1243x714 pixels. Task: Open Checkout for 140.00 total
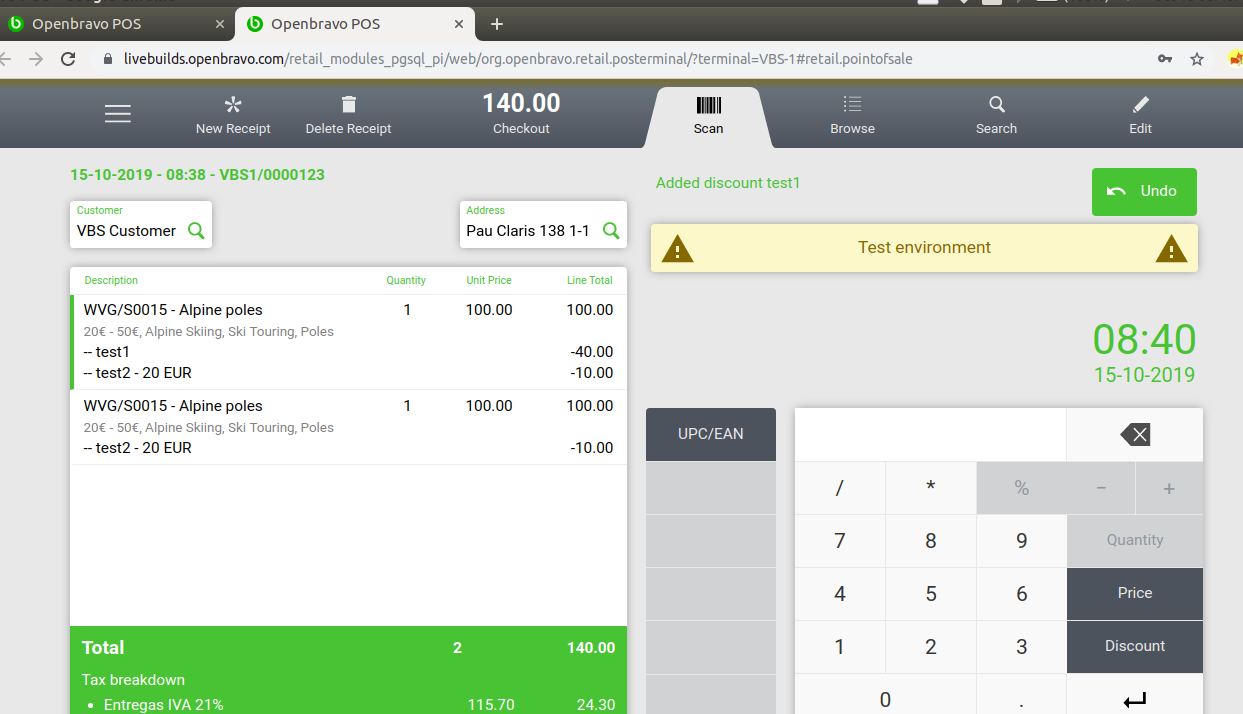[521, 114]
